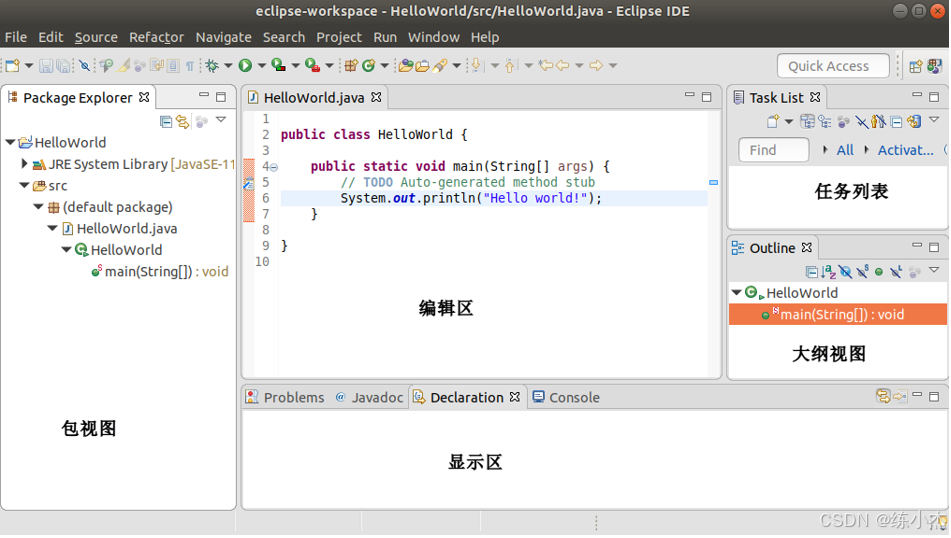Toggle alphabetical Sort in Outline
The image size is (951, 538).
tap(828, 272)
